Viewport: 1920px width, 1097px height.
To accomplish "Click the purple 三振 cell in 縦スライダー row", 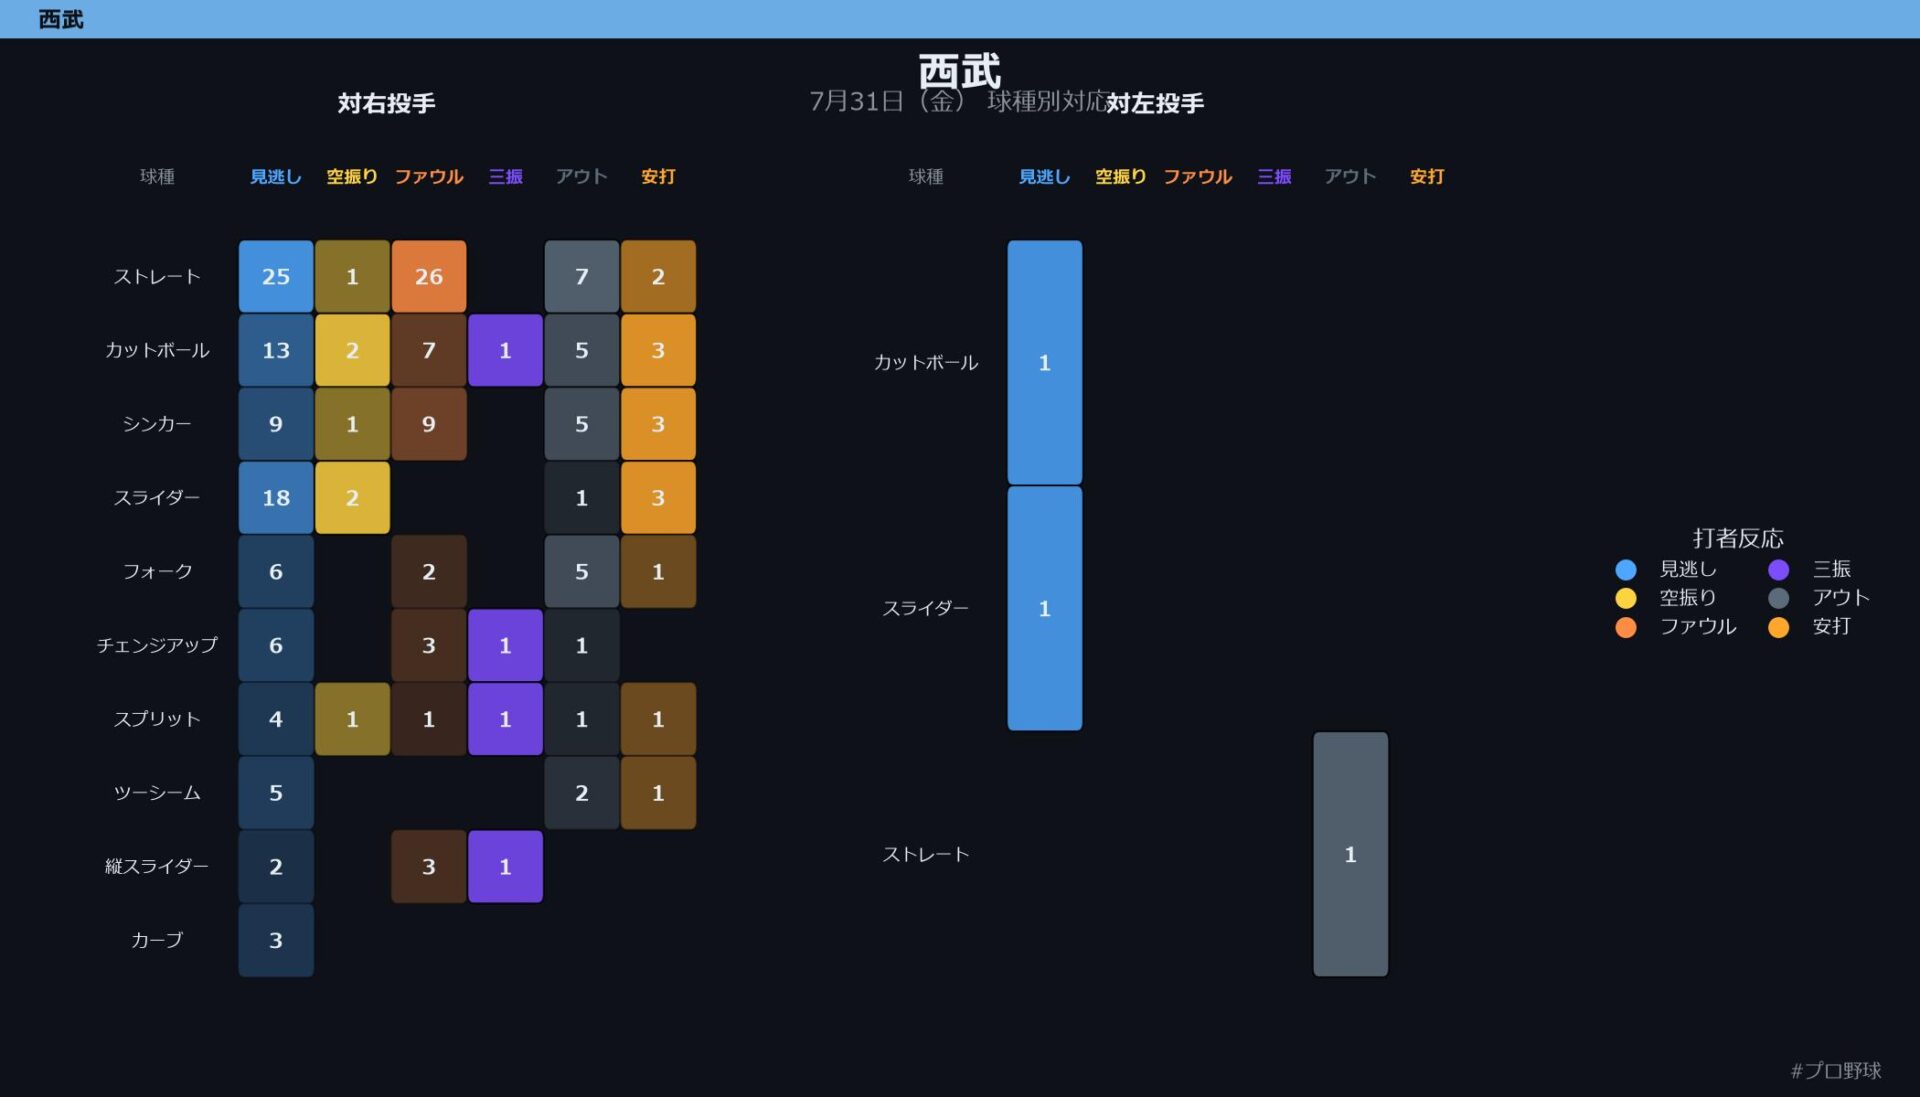I will pyautogui.click(x=505, y=866).
